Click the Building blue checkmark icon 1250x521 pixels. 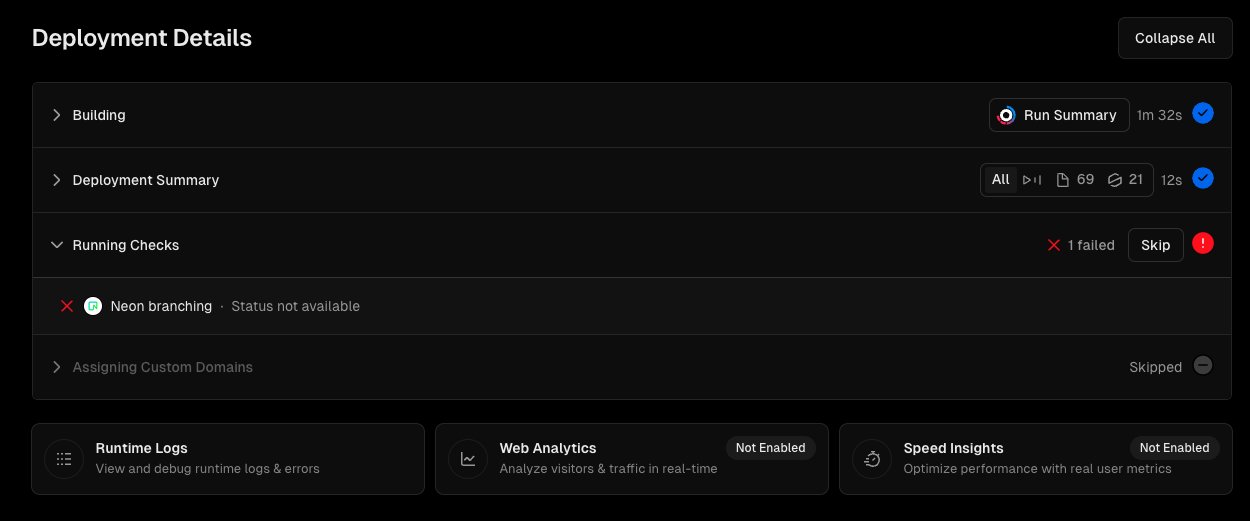tap(1203, 114)
